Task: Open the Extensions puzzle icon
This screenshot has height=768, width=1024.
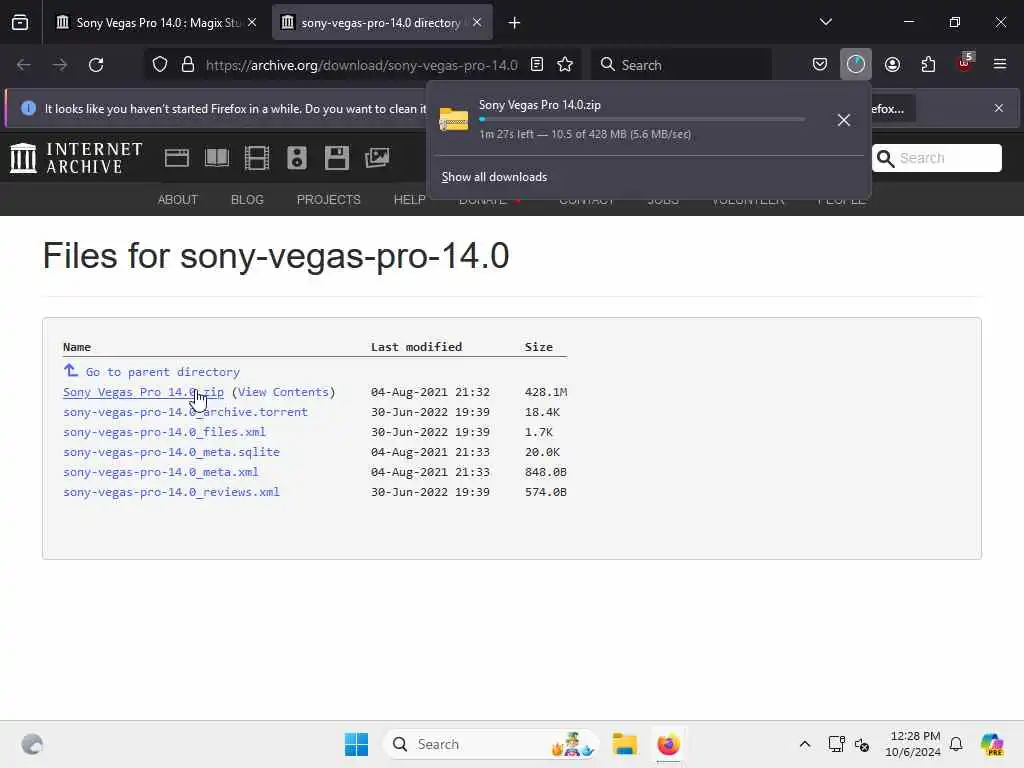Action: coord(928,65)
